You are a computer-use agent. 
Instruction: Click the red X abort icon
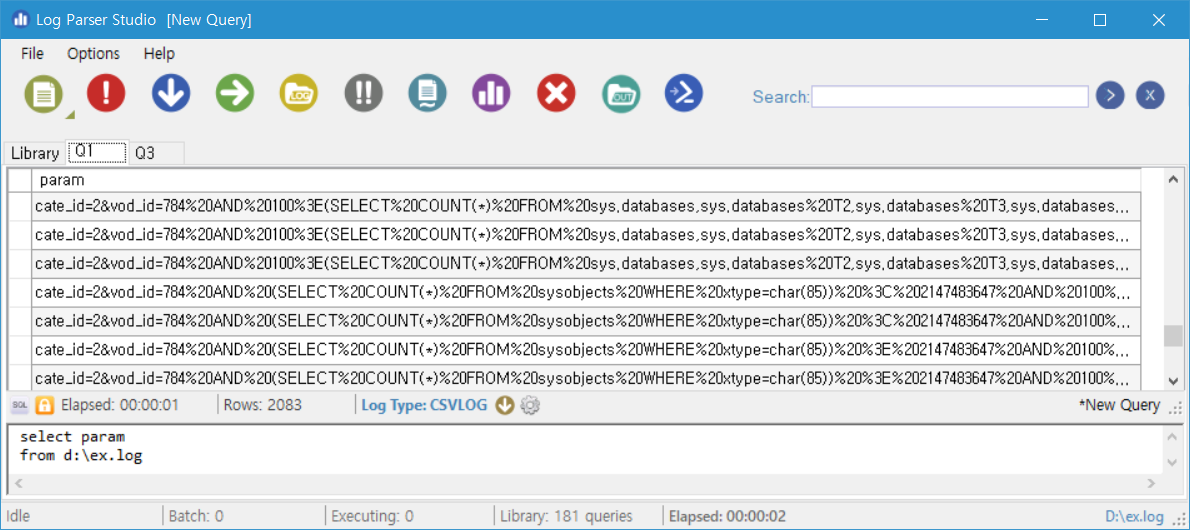click(556, 93)
